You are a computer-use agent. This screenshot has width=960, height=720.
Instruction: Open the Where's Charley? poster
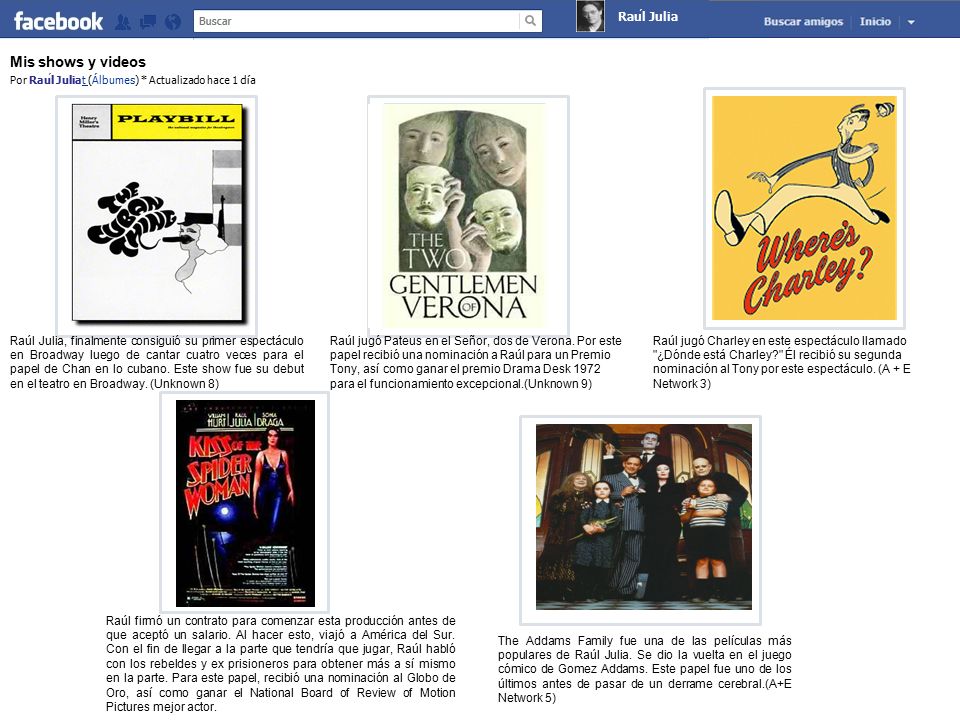(x=804, y=208)
